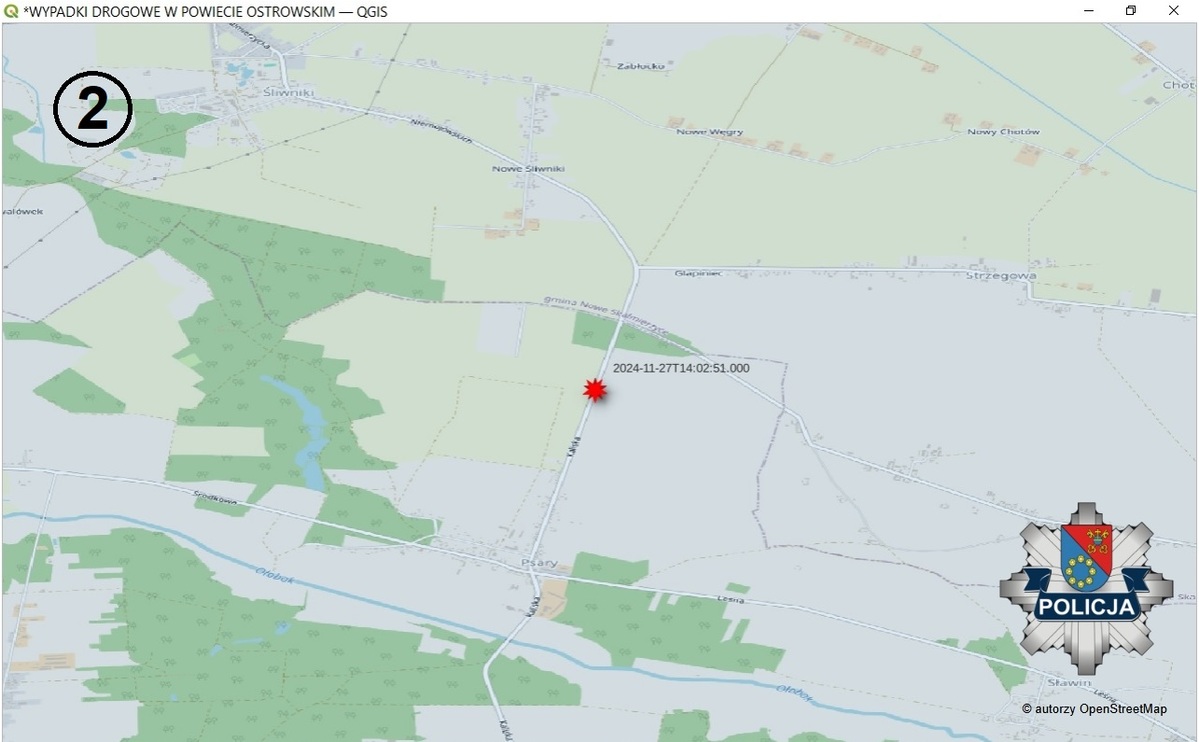Click the Psary village label
This screenshot has height=742, width=1199.
pyautogui.click(x=539, y=562)
